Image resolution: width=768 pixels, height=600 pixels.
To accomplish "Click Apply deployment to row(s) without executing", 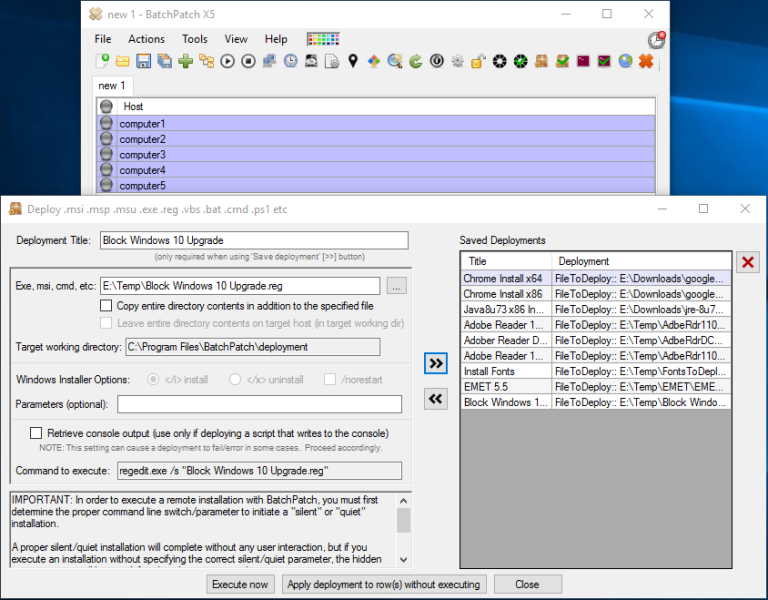I will (x=384, y=584).
